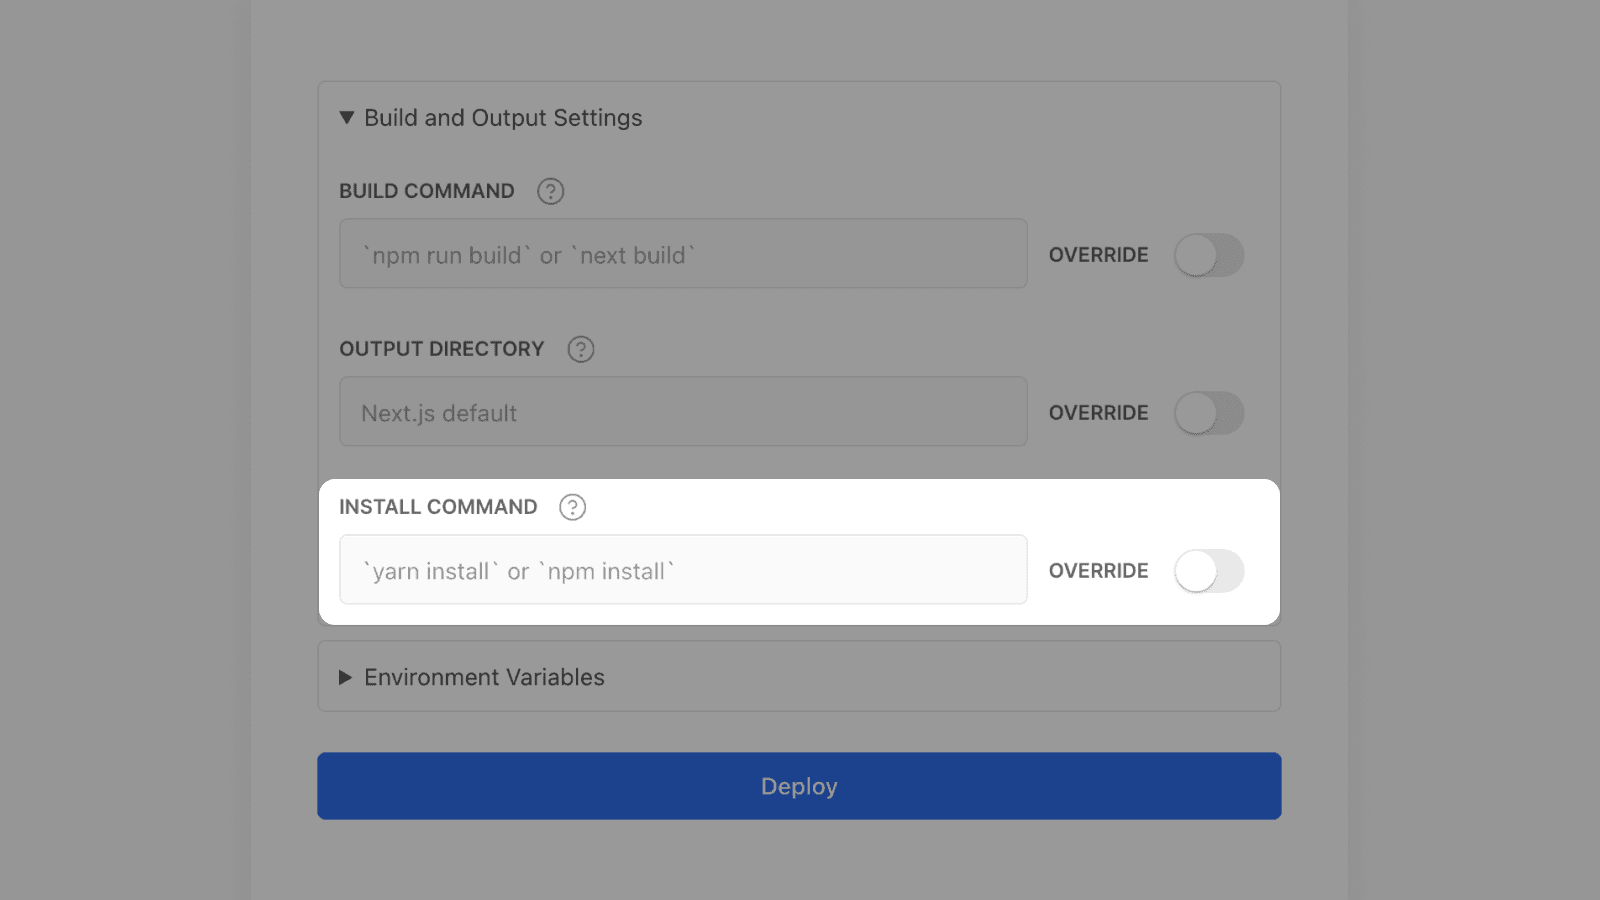This screenshot has width=1600, height=900.
Task: Click the Environment Variables section title
Action: [484, 677]
